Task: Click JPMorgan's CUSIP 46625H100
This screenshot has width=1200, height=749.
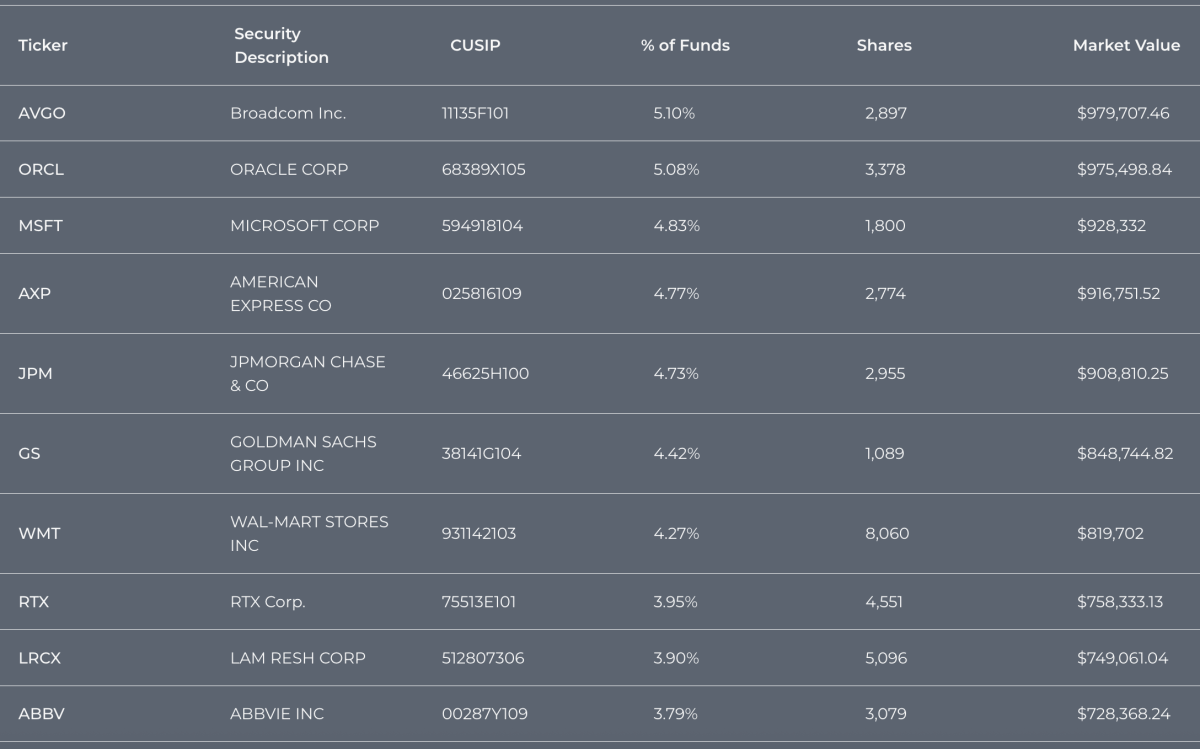Action: tap(485, 373)
